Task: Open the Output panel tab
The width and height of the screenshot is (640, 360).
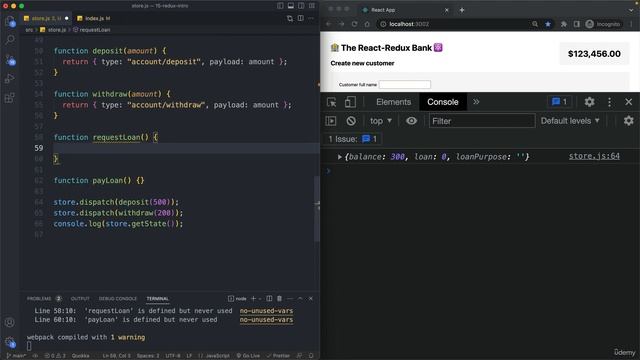Action: pos(80,299)
